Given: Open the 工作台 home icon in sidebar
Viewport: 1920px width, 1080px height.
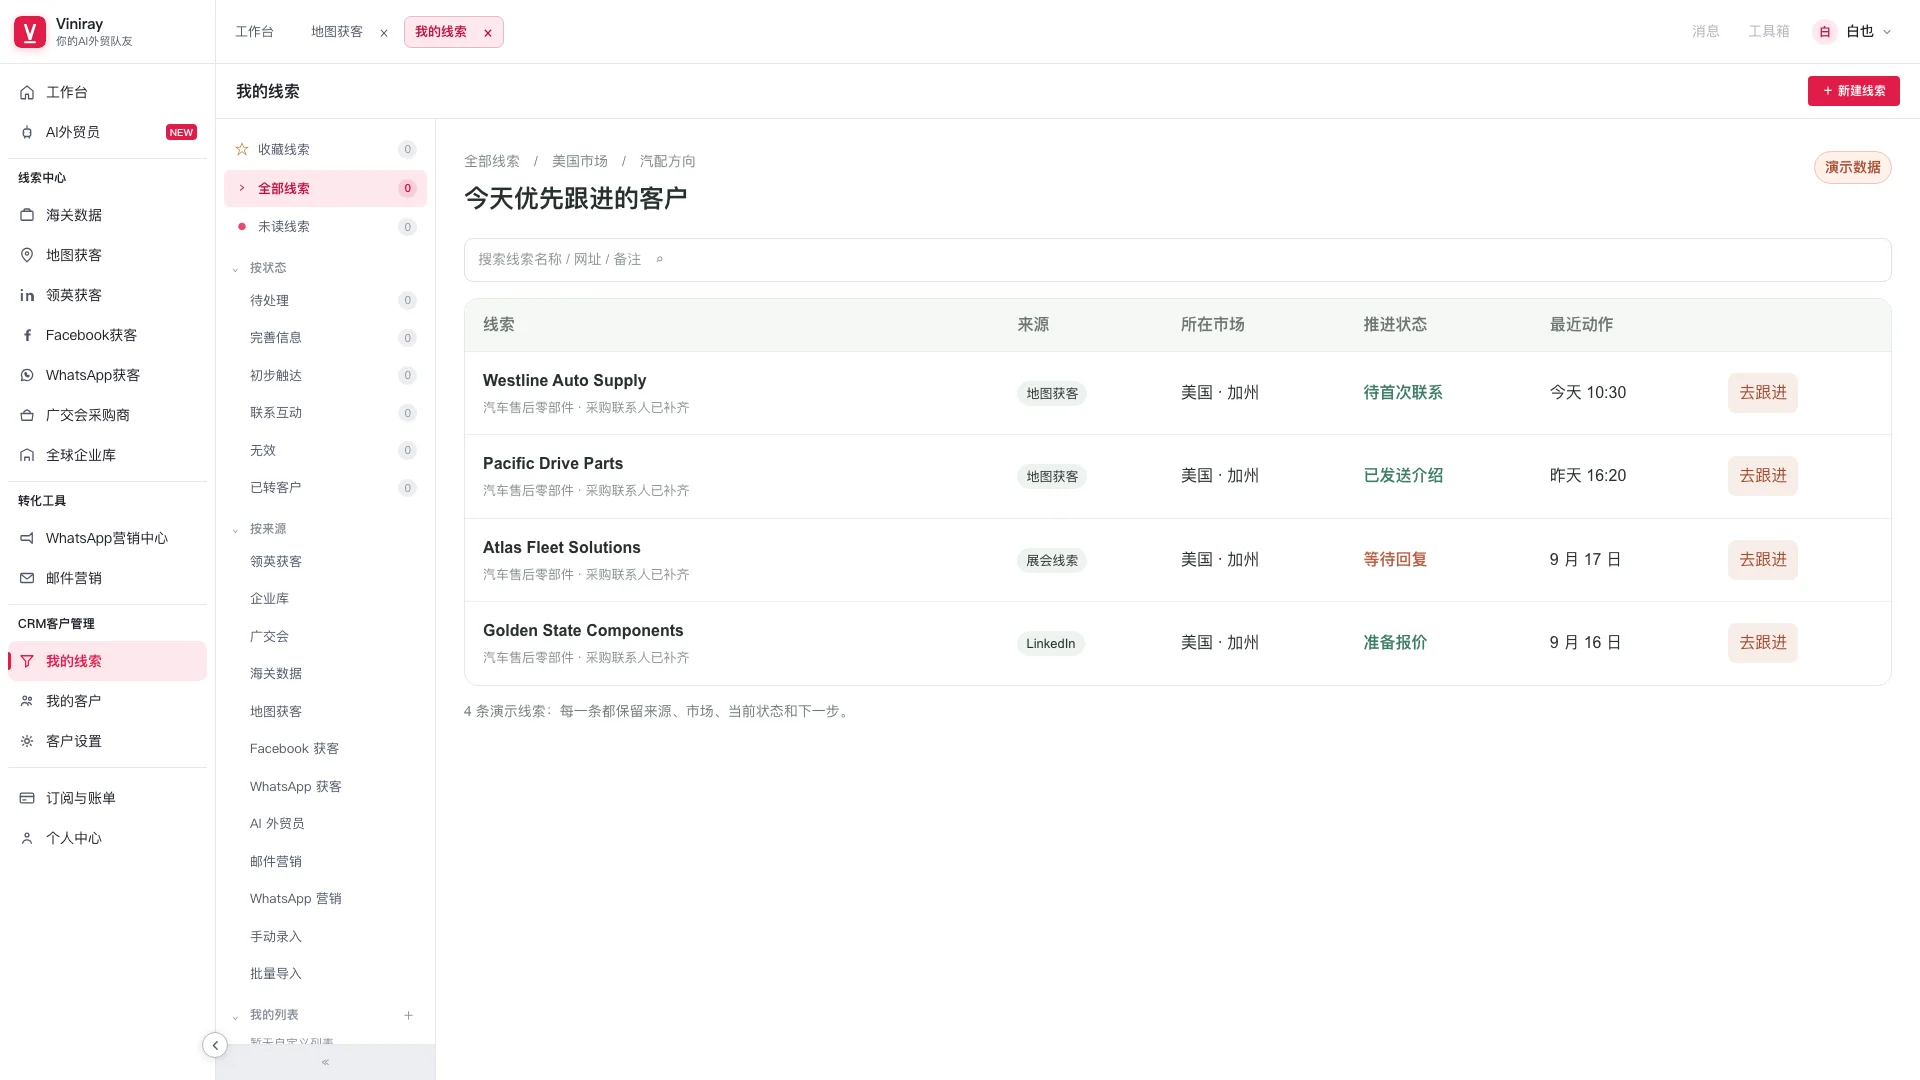Looking at the screenshot, I should click(27, 92).
